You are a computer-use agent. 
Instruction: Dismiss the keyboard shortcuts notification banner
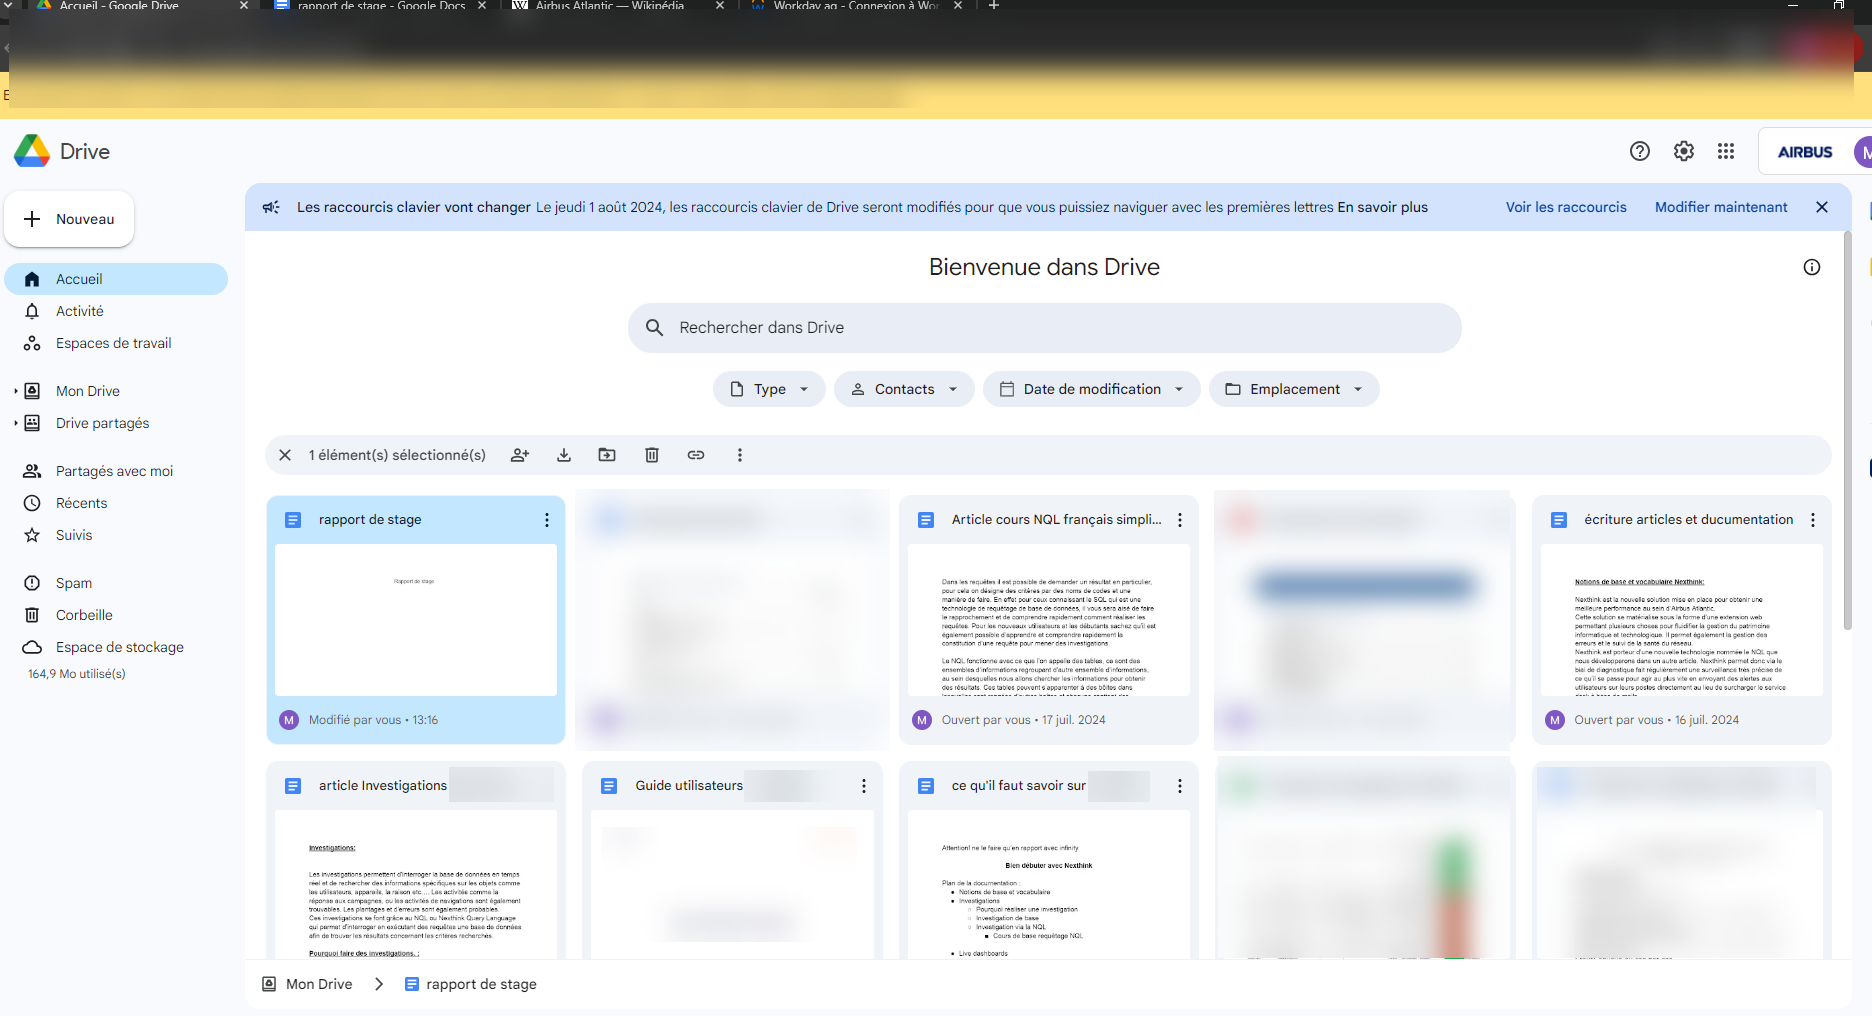pos(1822,207)
